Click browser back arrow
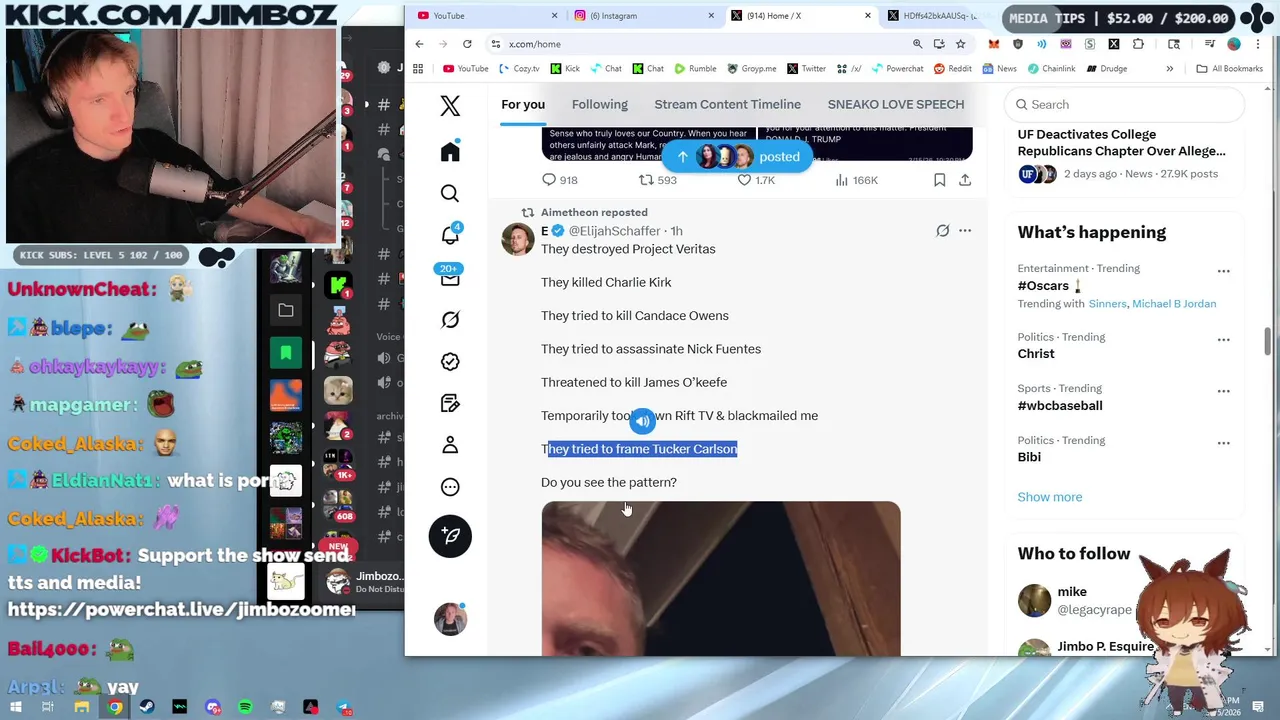Viewport: 1280px width, 720px height. pos(419,44)
